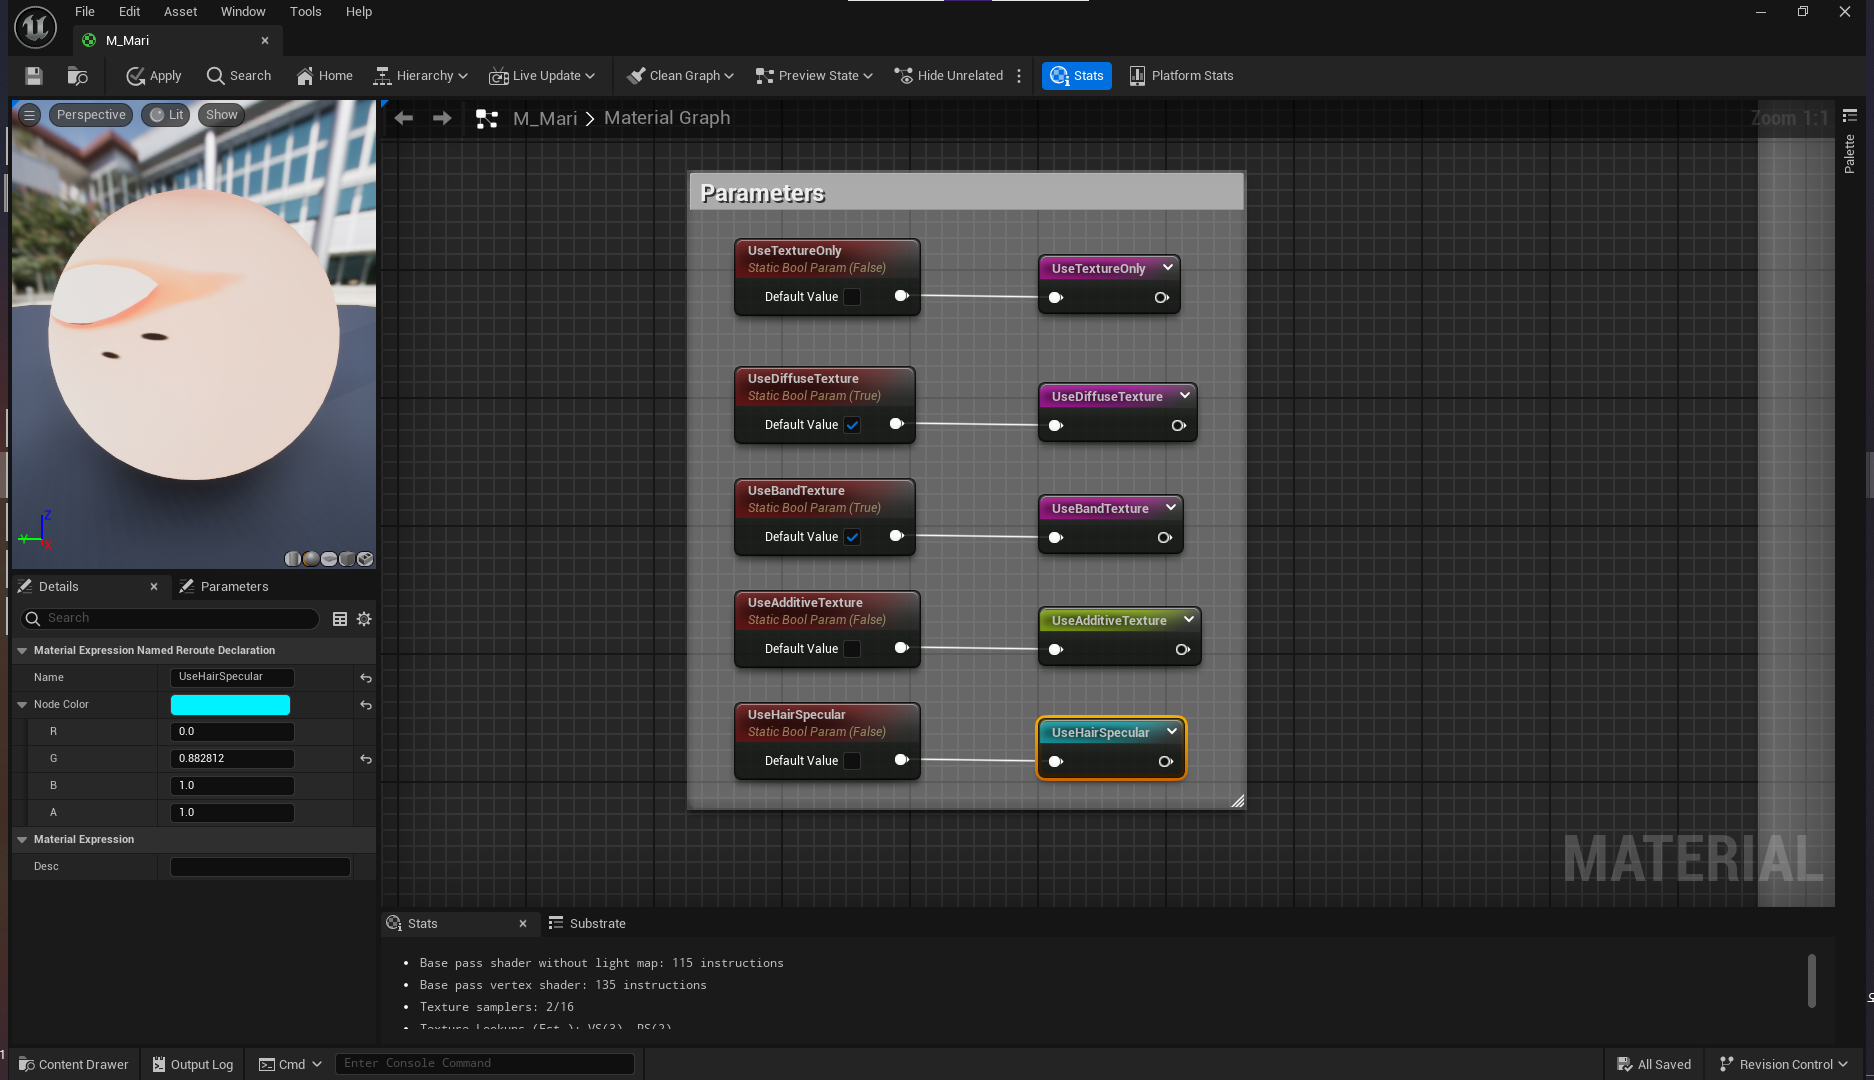Enable the UseAdditiveTexture Default Value checkbox
This screenshot has height=1080, width=1874.
click(x=852, y=649)
